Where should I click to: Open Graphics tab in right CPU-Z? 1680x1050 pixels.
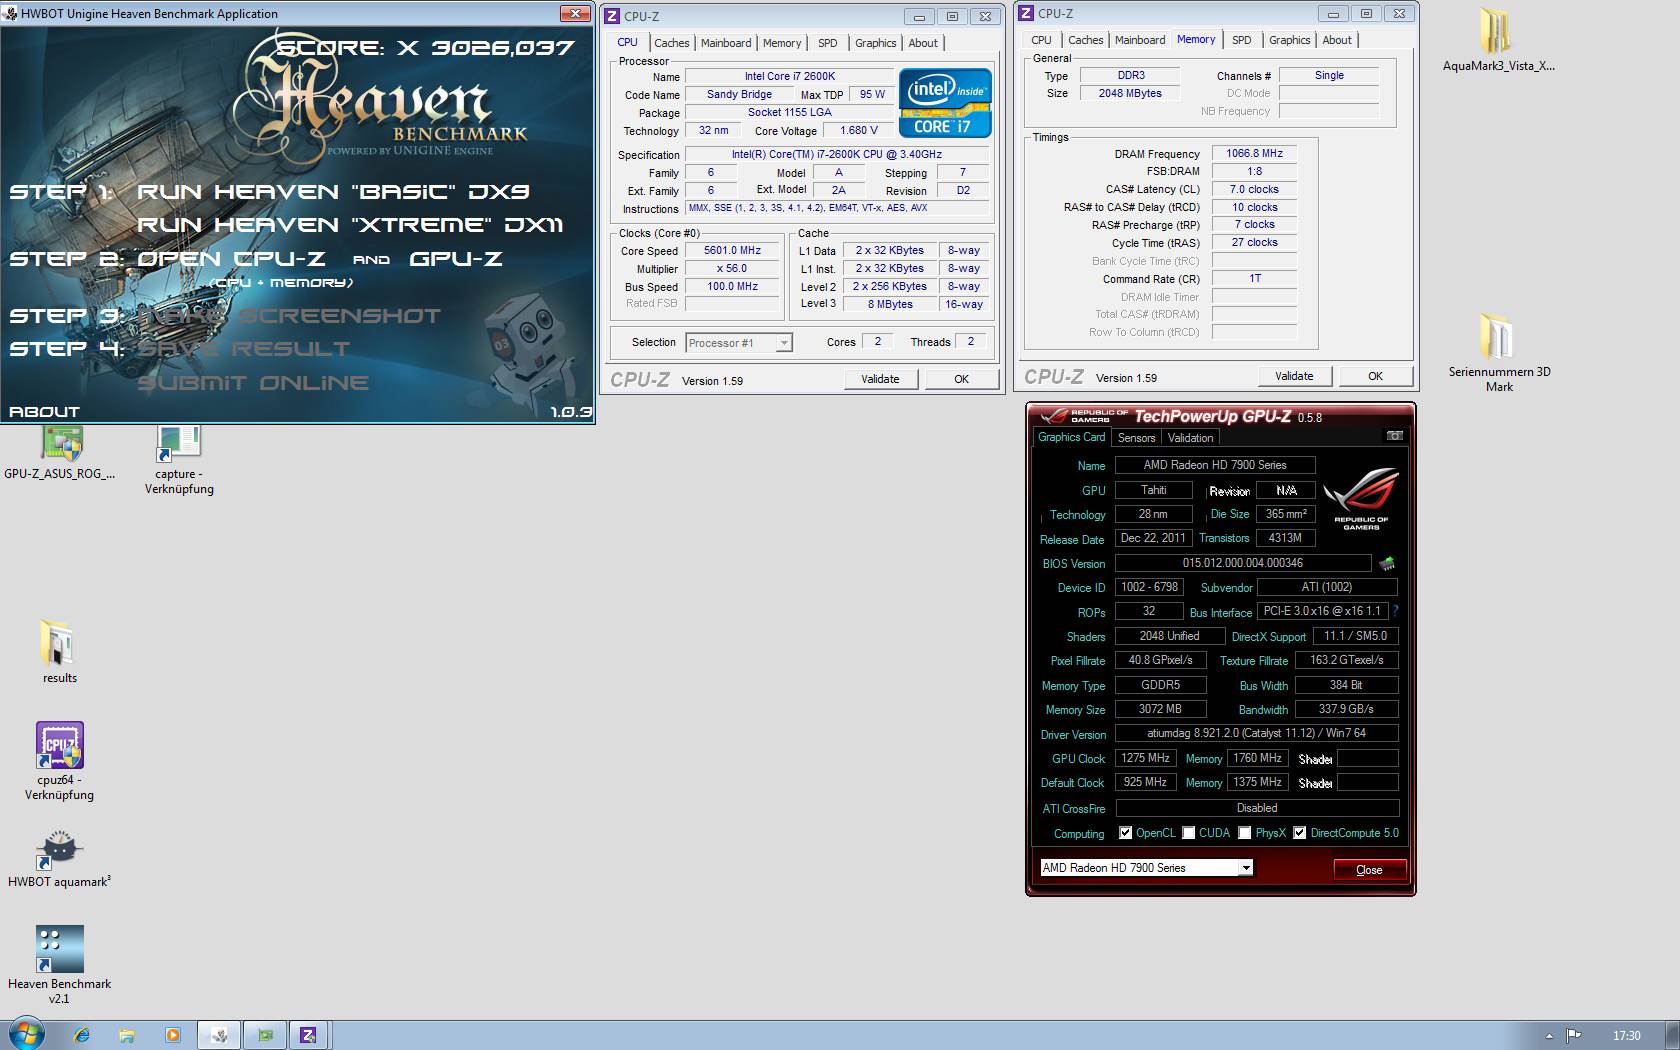pyautogui.click(x=1289, y=40)
